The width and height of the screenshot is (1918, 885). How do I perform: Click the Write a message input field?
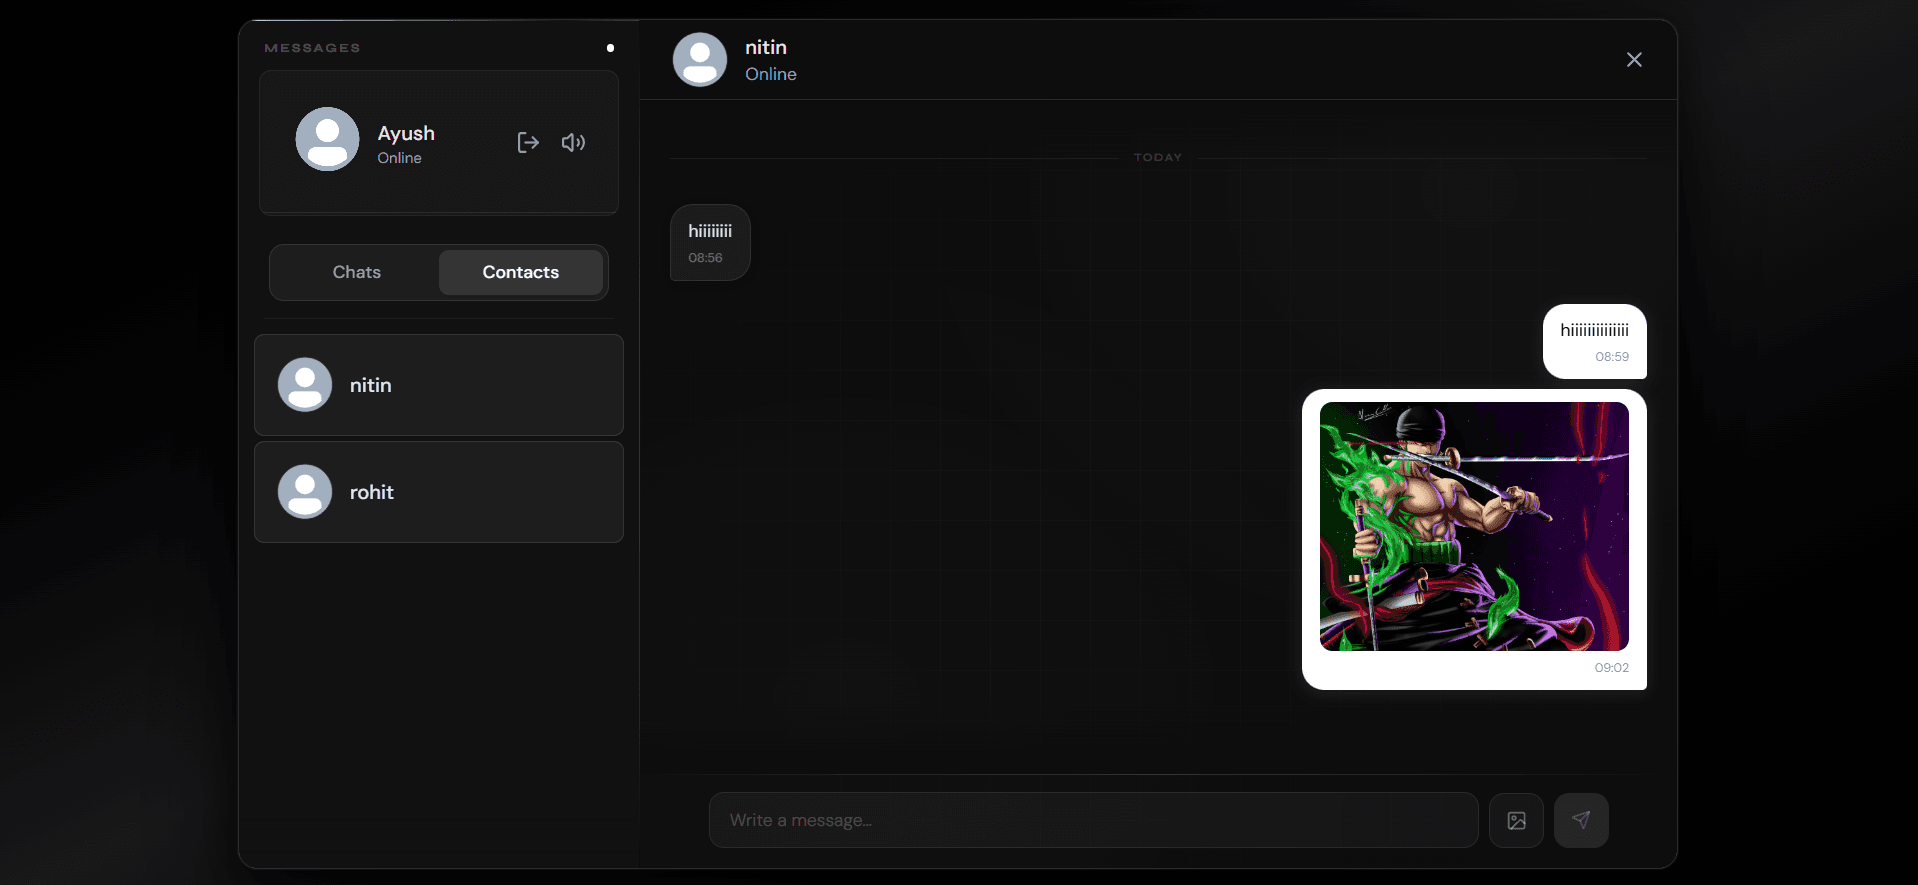1094,820
